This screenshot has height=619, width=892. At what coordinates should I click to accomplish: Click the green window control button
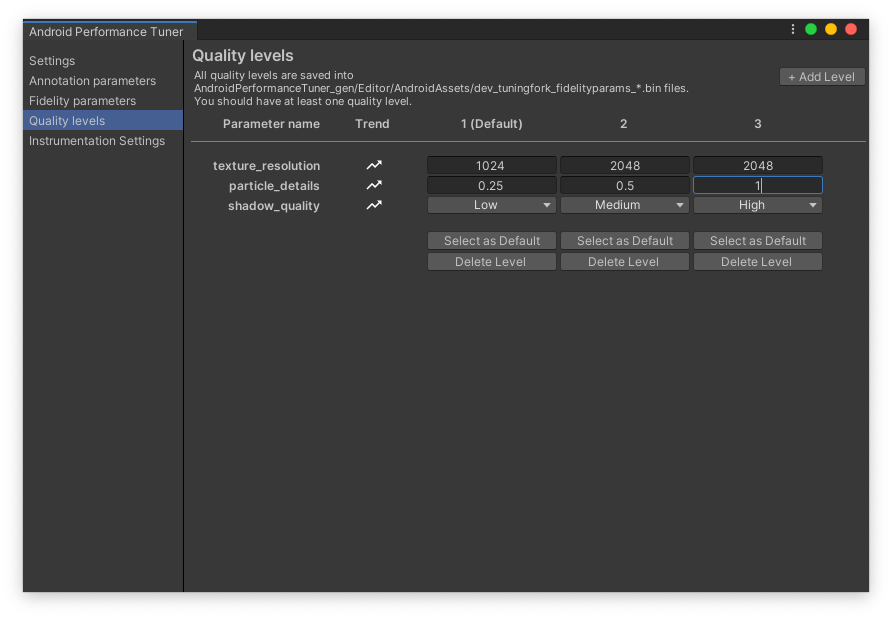(x=811, y=30)
